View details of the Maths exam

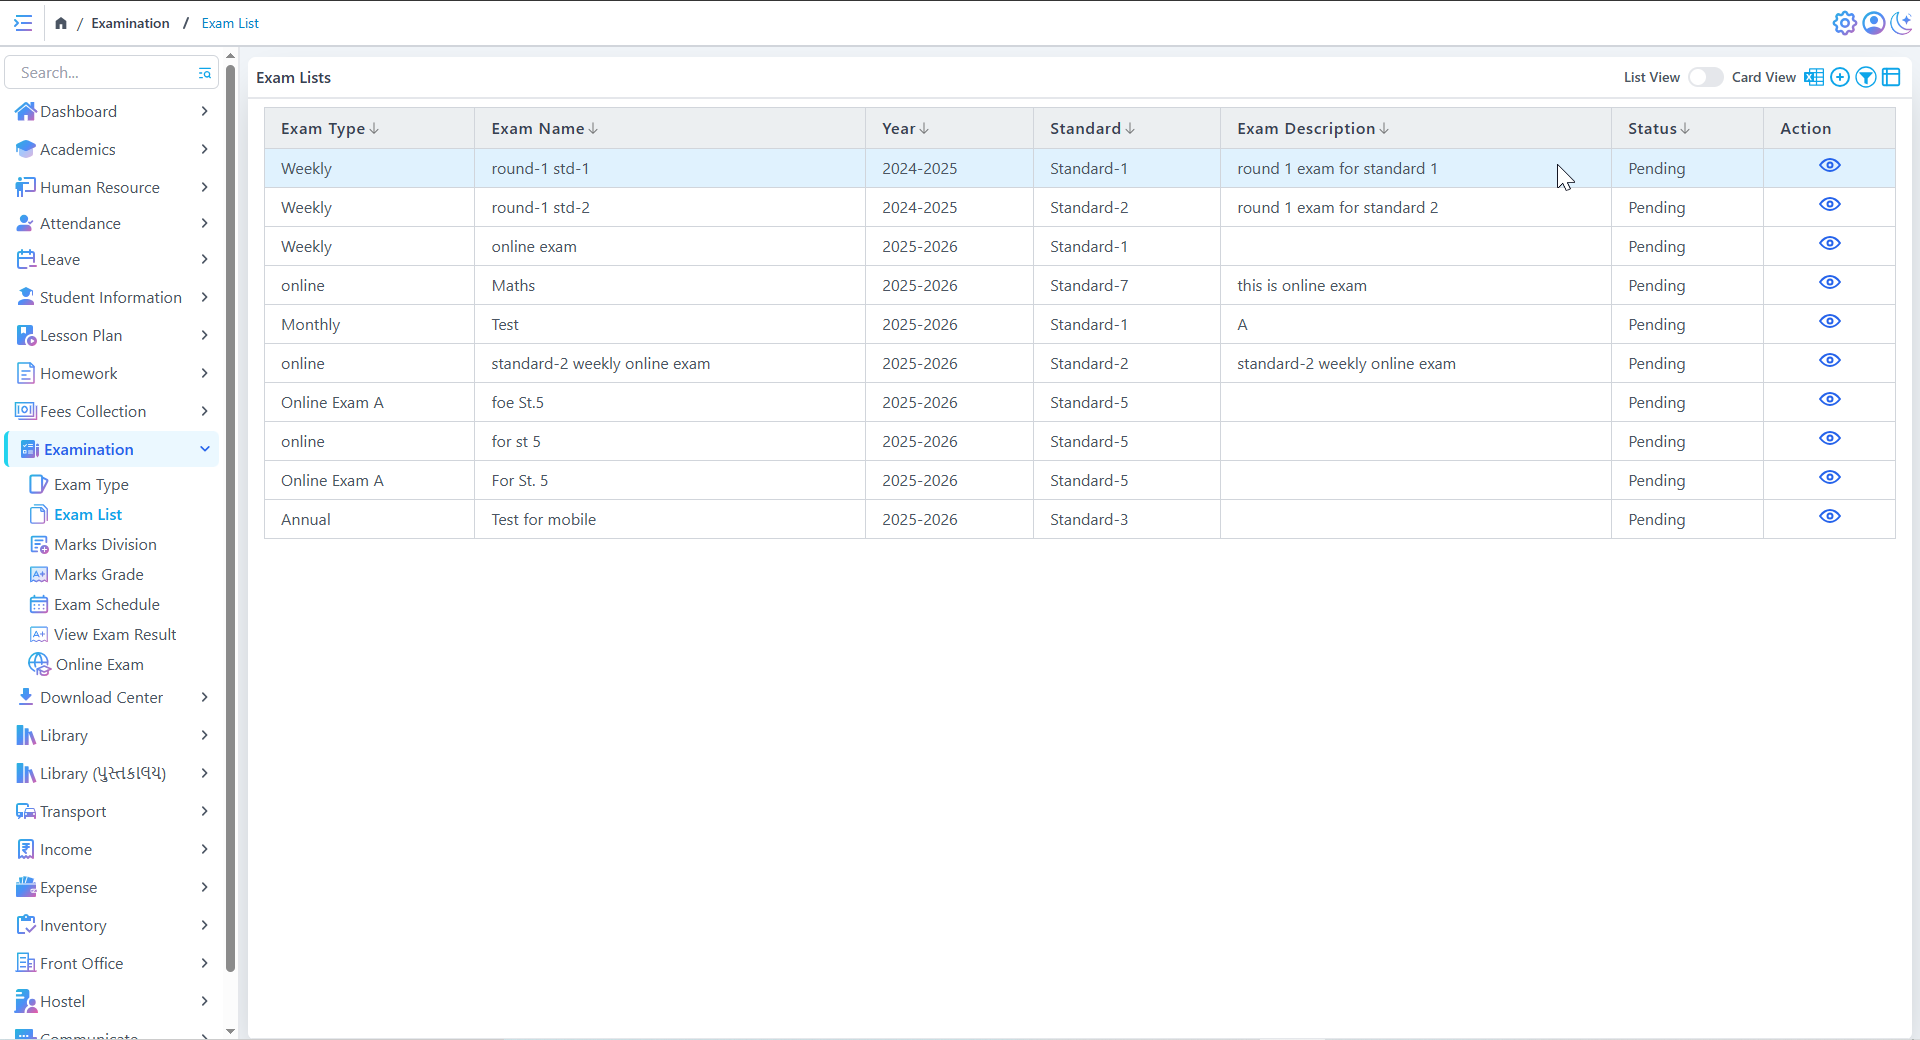(1829, 283)
